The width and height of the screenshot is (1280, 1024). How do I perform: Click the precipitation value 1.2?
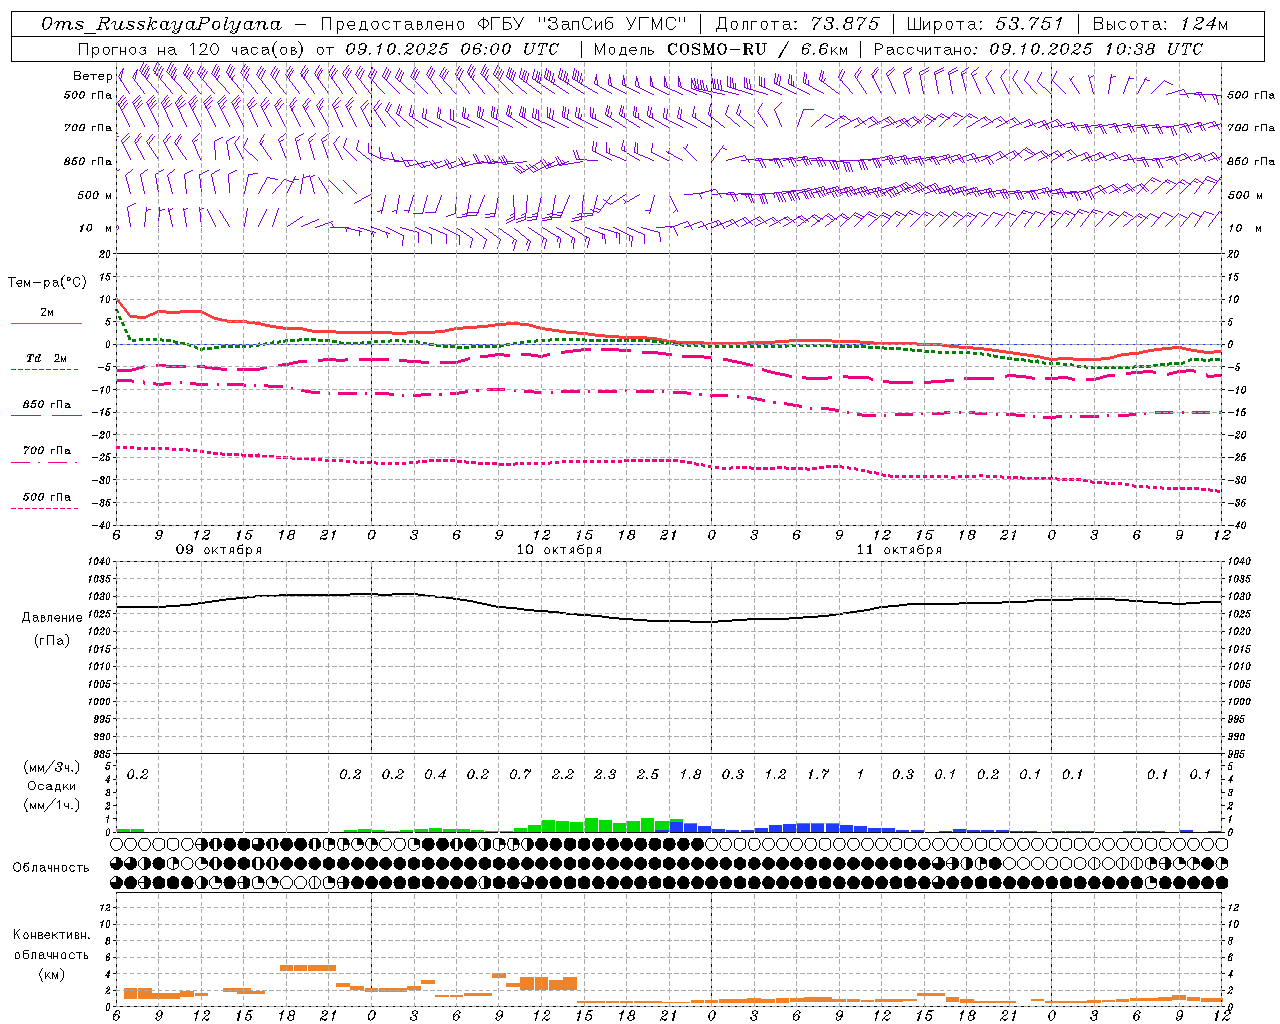click(x=775, y=775)
